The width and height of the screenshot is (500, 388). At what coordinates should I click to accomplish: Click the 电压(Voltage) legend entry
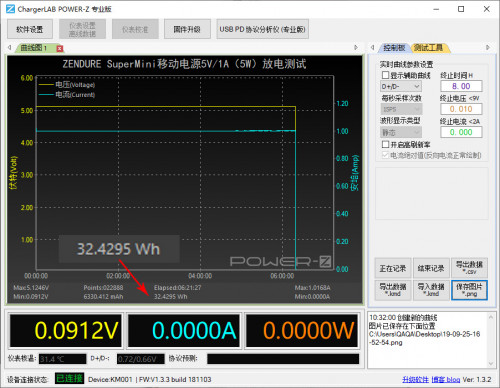(x=67, y=85)
